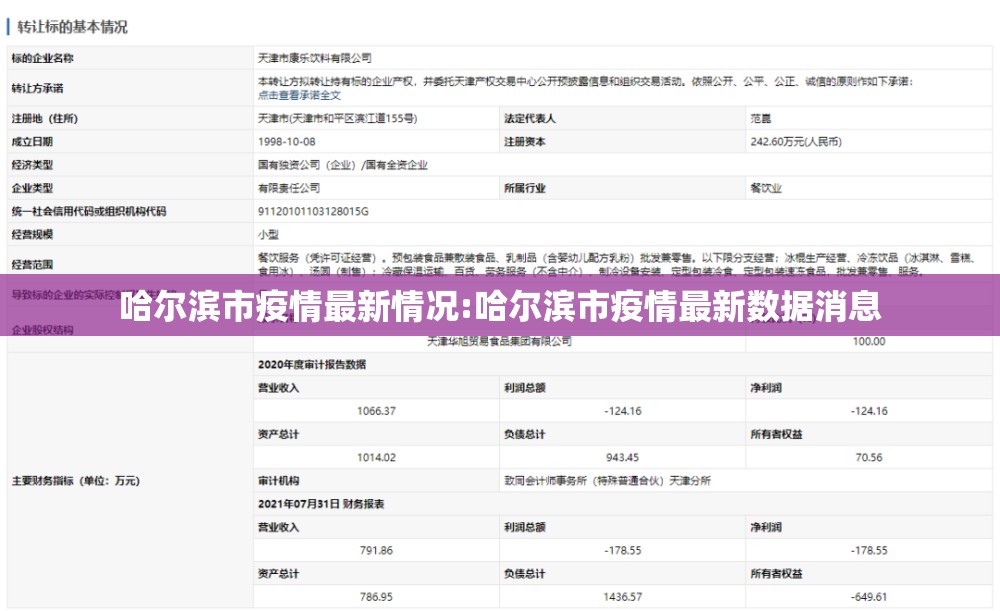1000x611 pixels.
Task: Select revenue value 791.86
Action: [376, 550]
